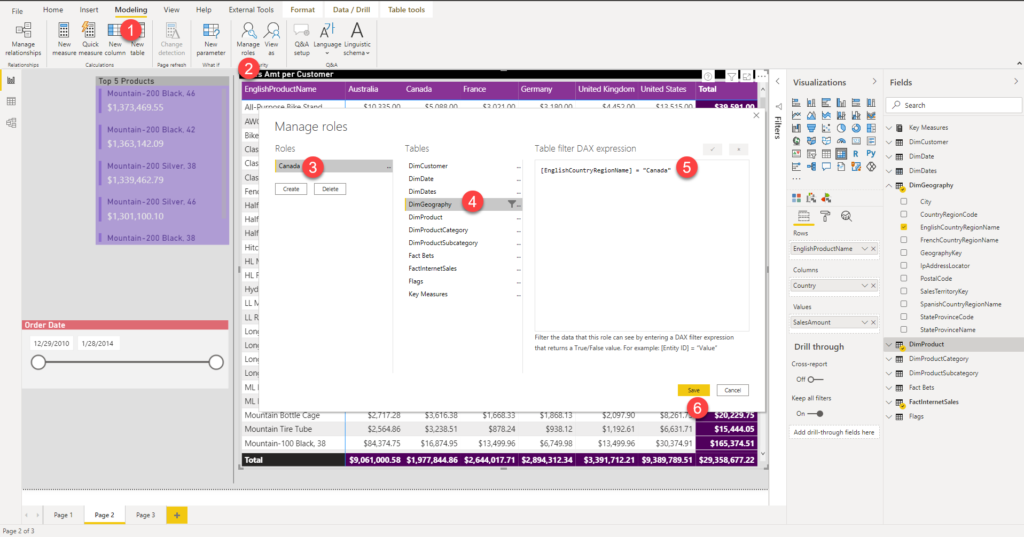The image size is (1024, 537).
Task: Click the Quick measure icon
Action: click(90, 39)
